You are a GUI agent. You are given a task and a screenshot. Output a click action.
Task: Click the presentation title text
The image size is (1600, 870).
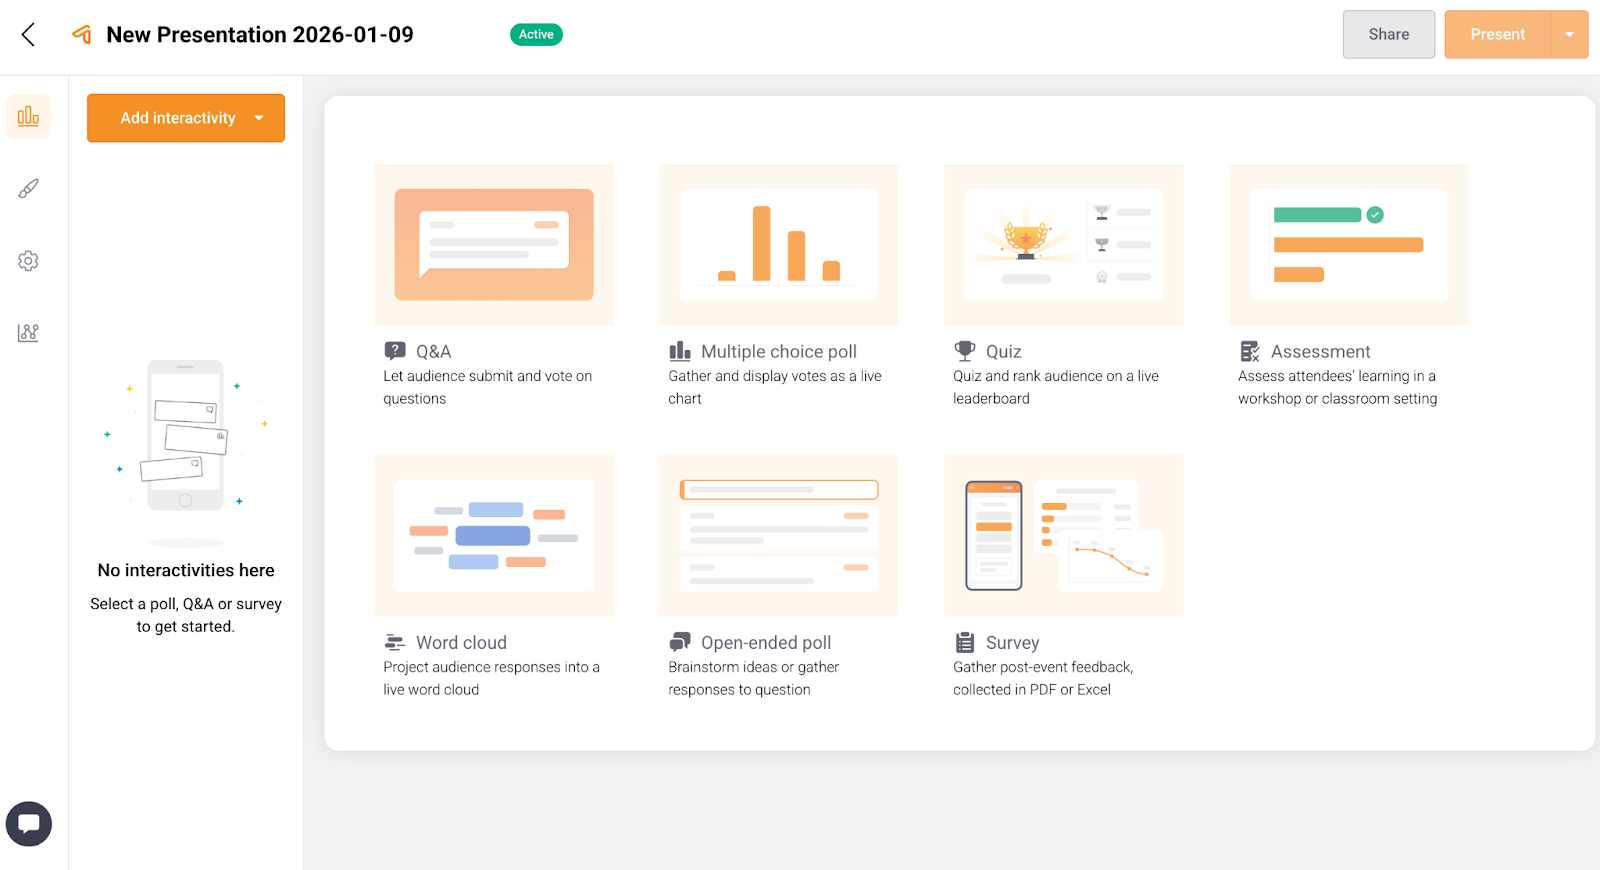260,35
